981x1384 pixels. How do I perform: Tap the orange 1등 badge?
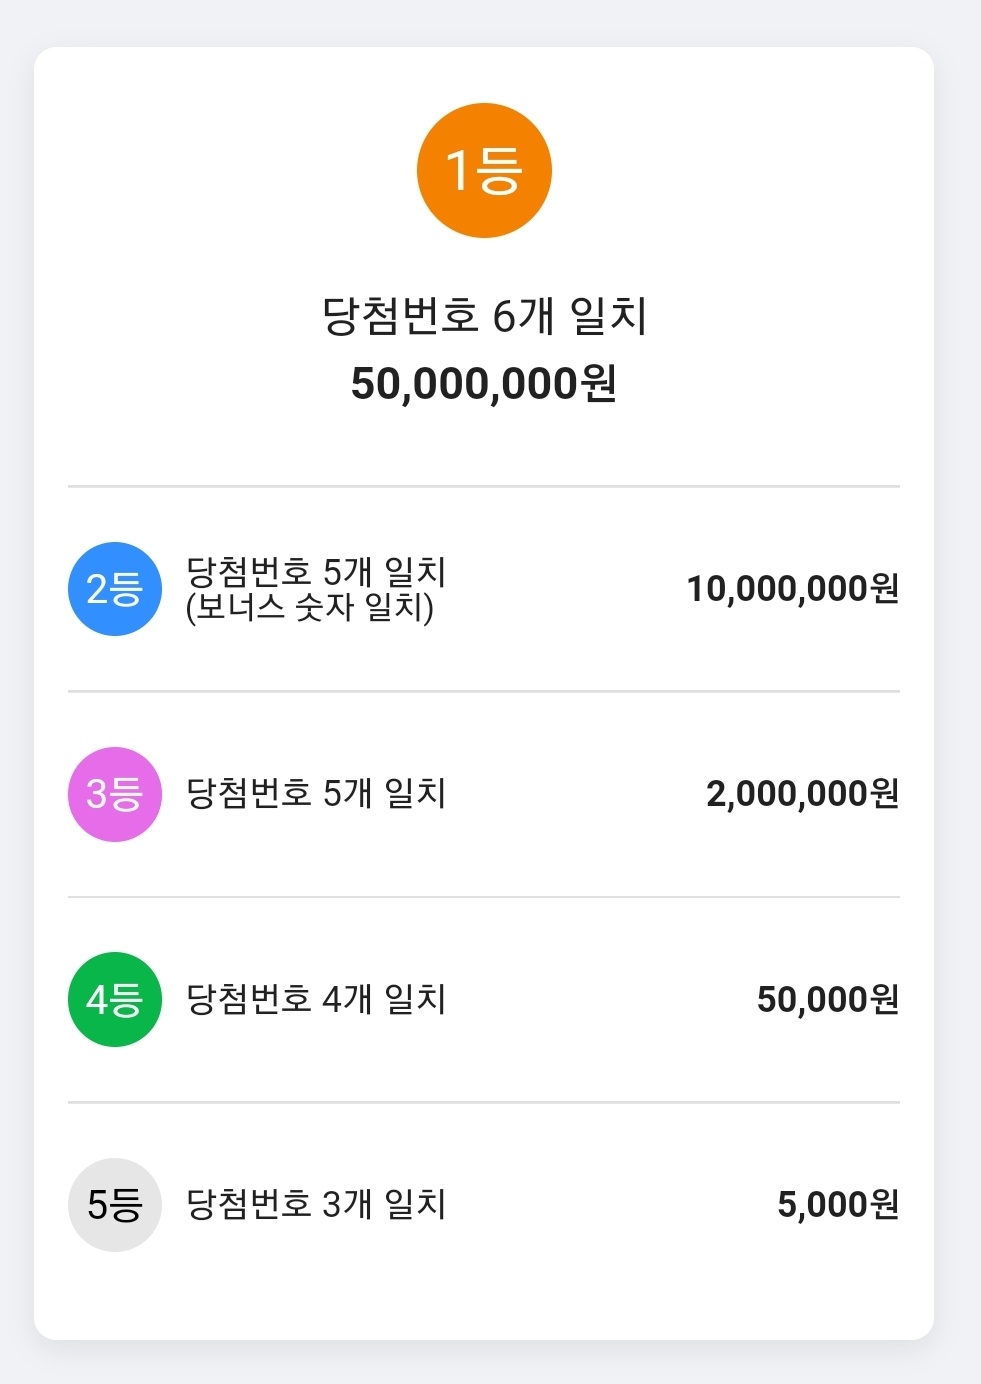(x=484, y=170)
